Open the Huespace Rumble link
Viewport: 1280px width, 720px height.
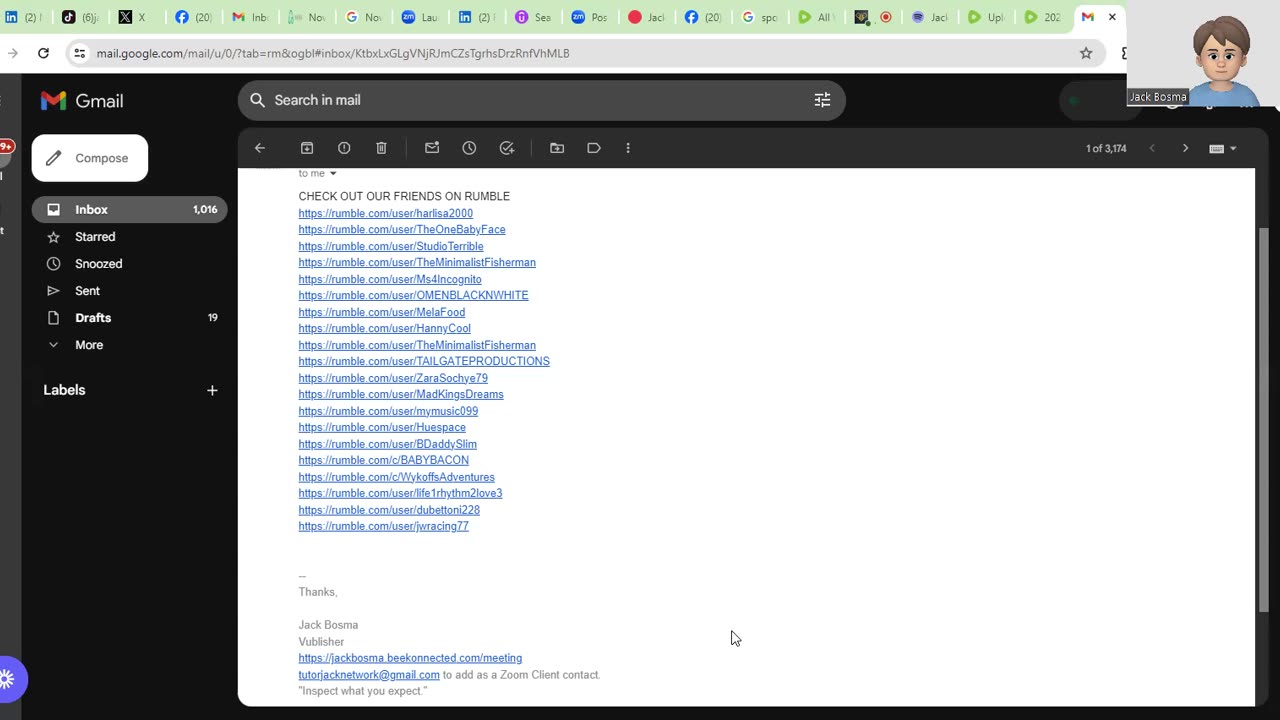tap(382, 428)
